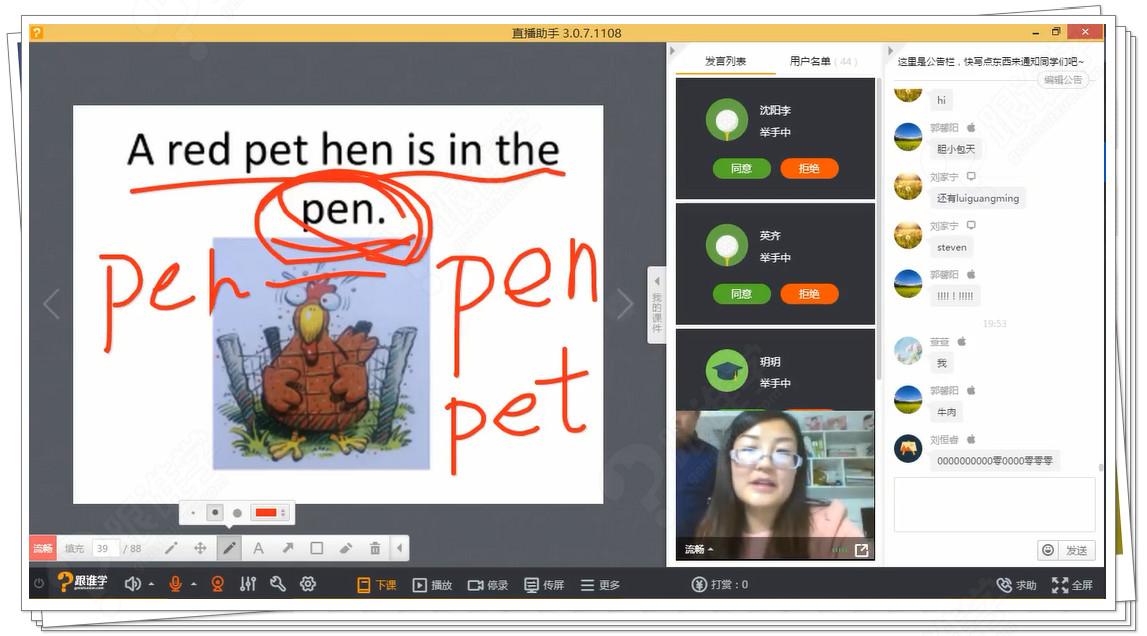Image resolution: width=1147 pixels, height=636 pixels.
Task: Reject 英齐's raise-hand request
Action: point(809,293)
